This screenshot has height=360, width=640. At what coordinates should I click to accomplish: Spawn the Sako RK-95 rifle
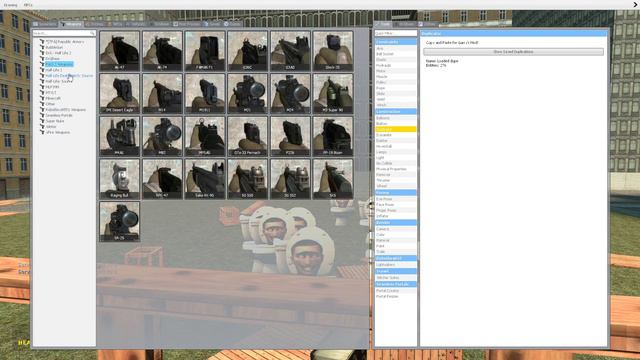point(205,179)
